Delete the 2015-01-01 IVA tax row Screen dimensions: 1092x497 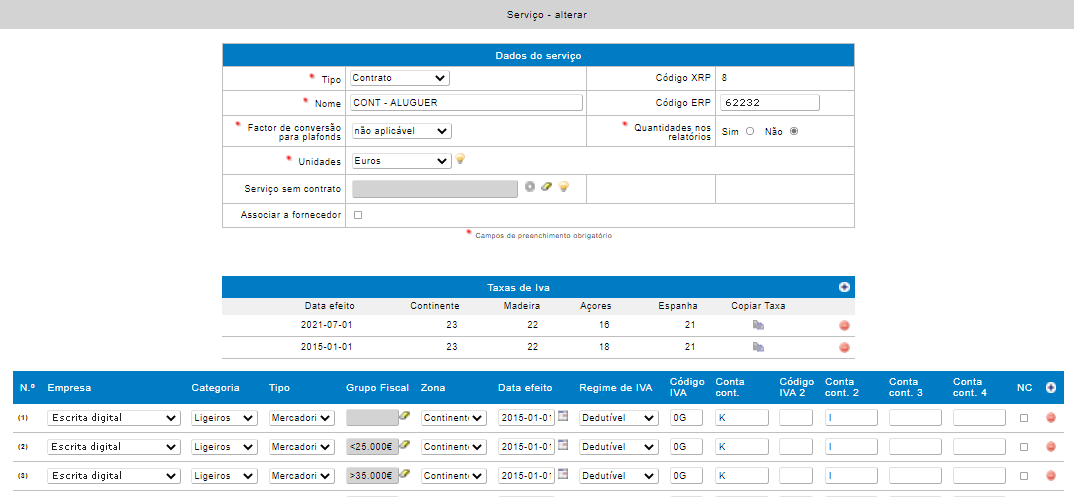(844, 347)
